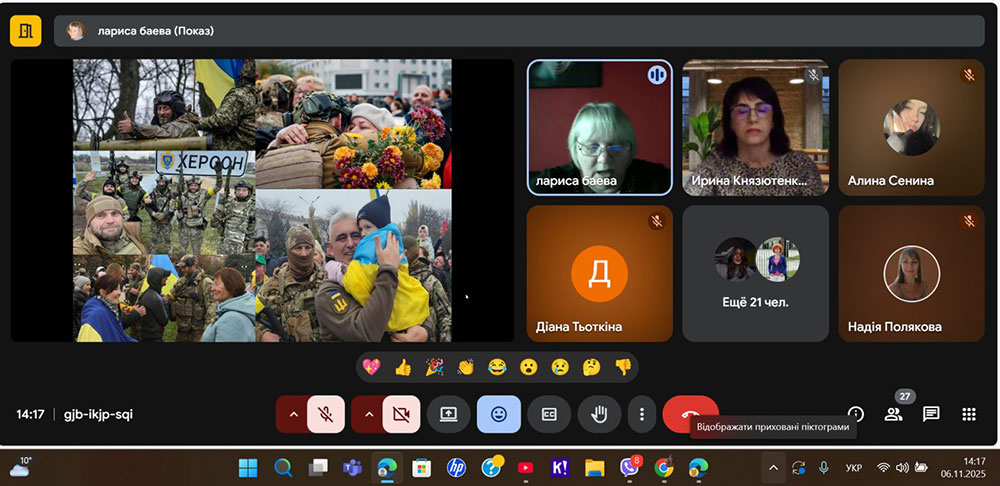The image size is (1000, 486).
Task: Open the in-call chat panel
Action: (x=931, y=414)
